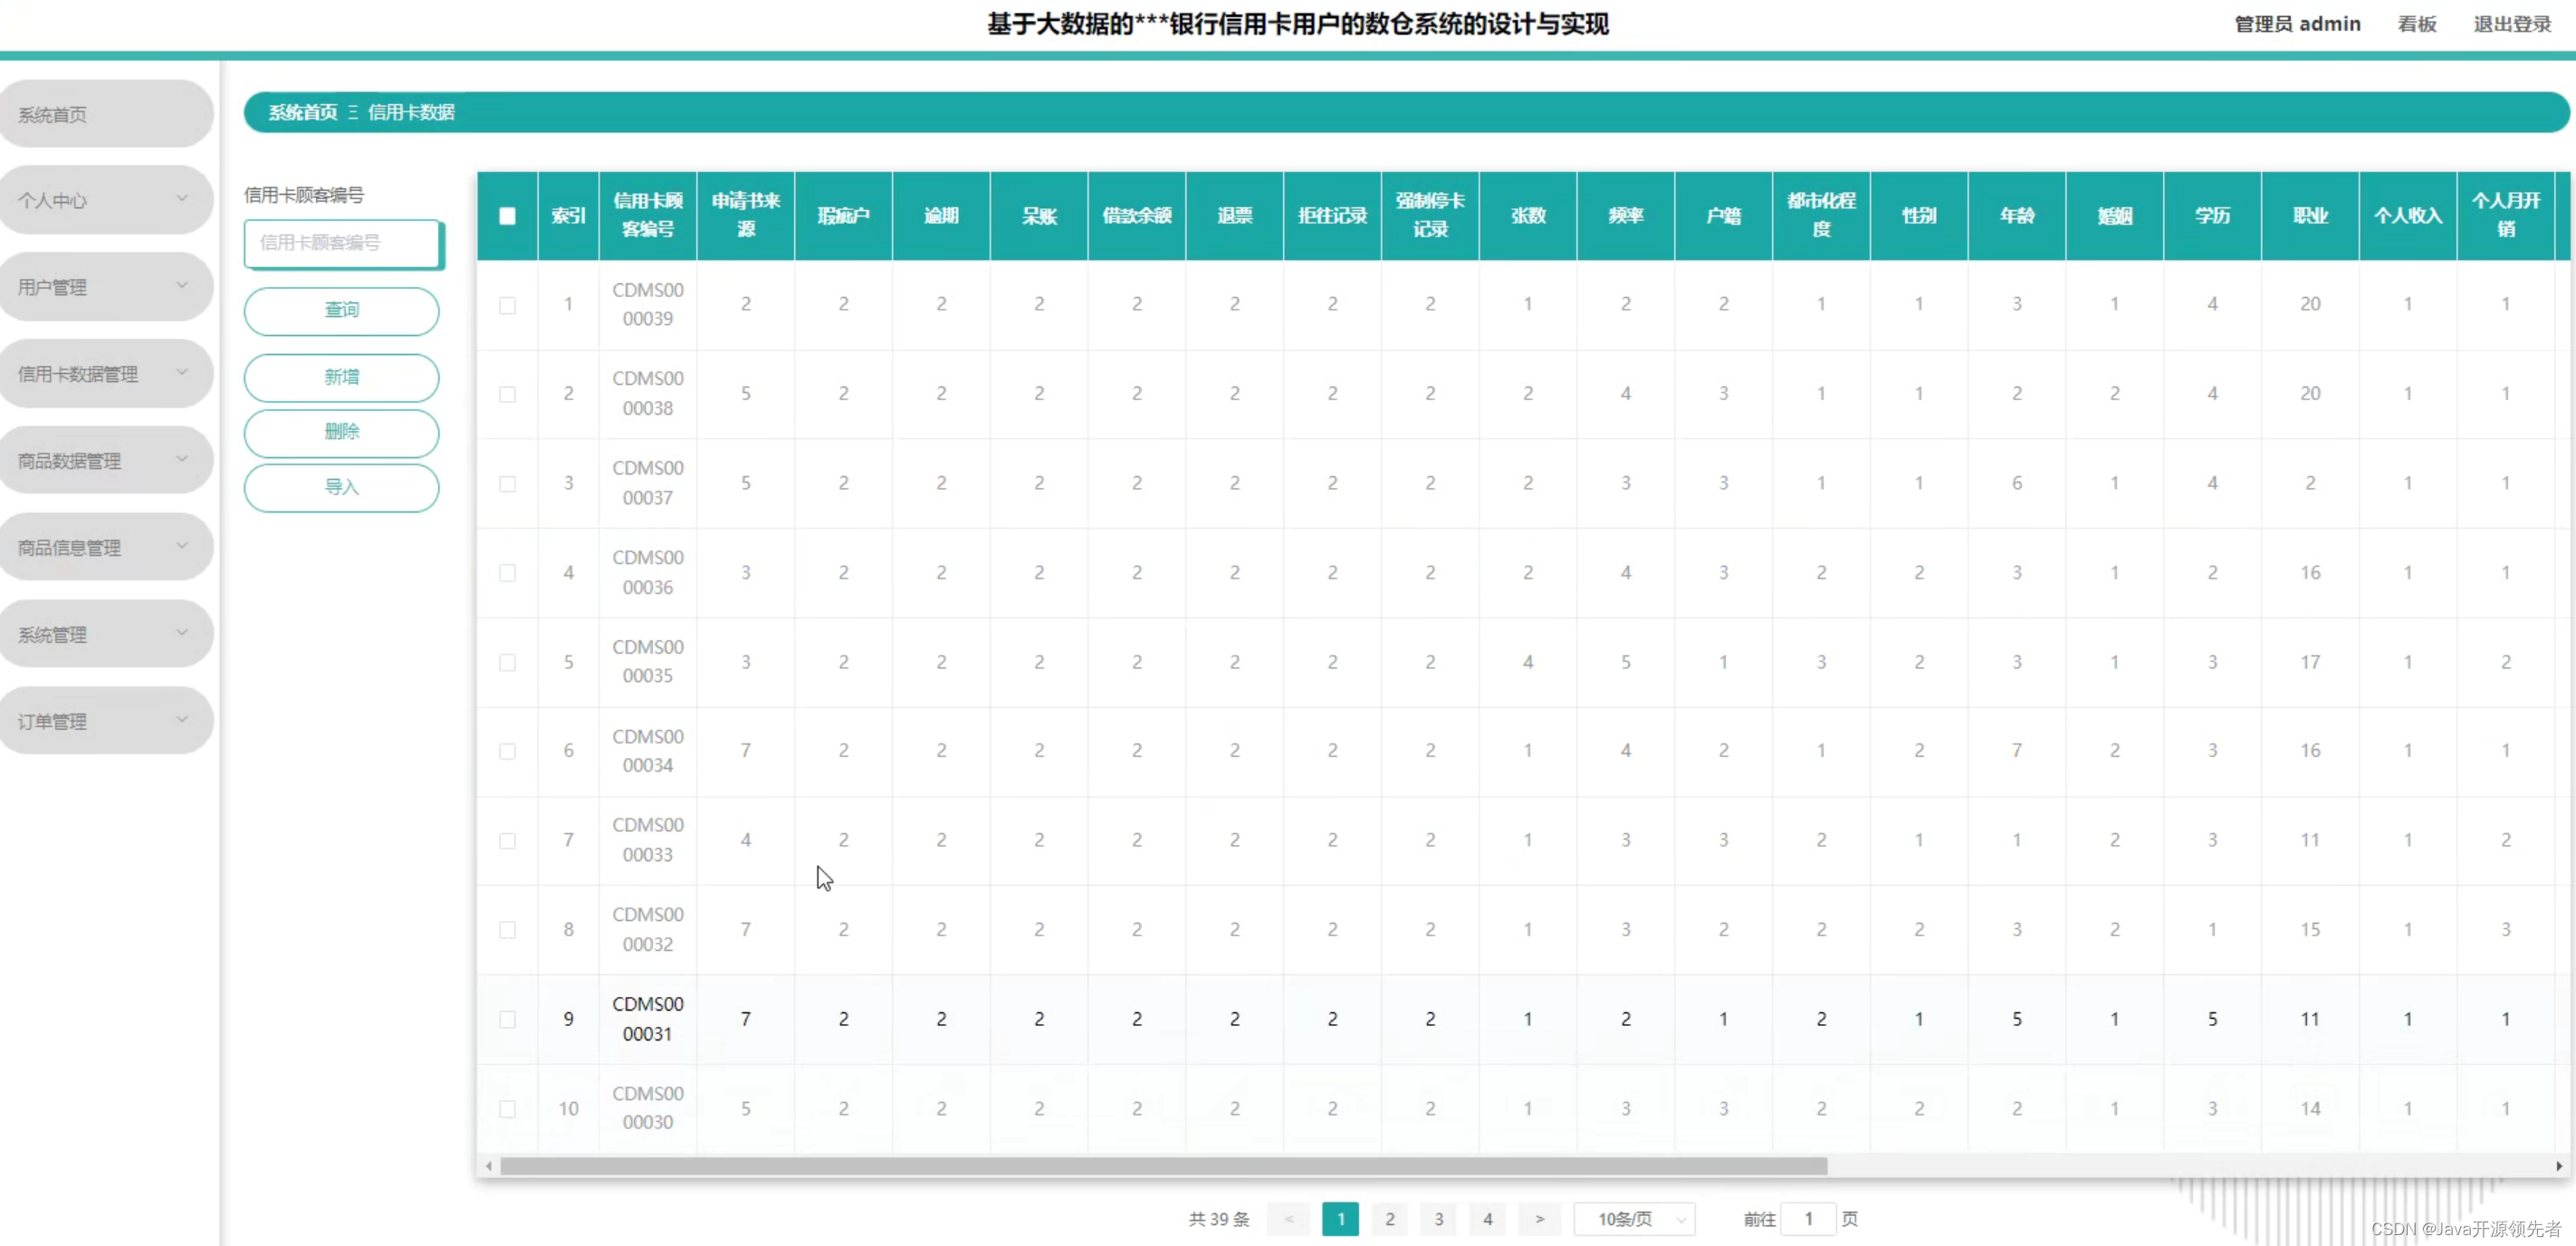This screenshot has height=1246, width=2576.
Task: Click the 前往 page number input
Action: [x=1808, y=1219]
